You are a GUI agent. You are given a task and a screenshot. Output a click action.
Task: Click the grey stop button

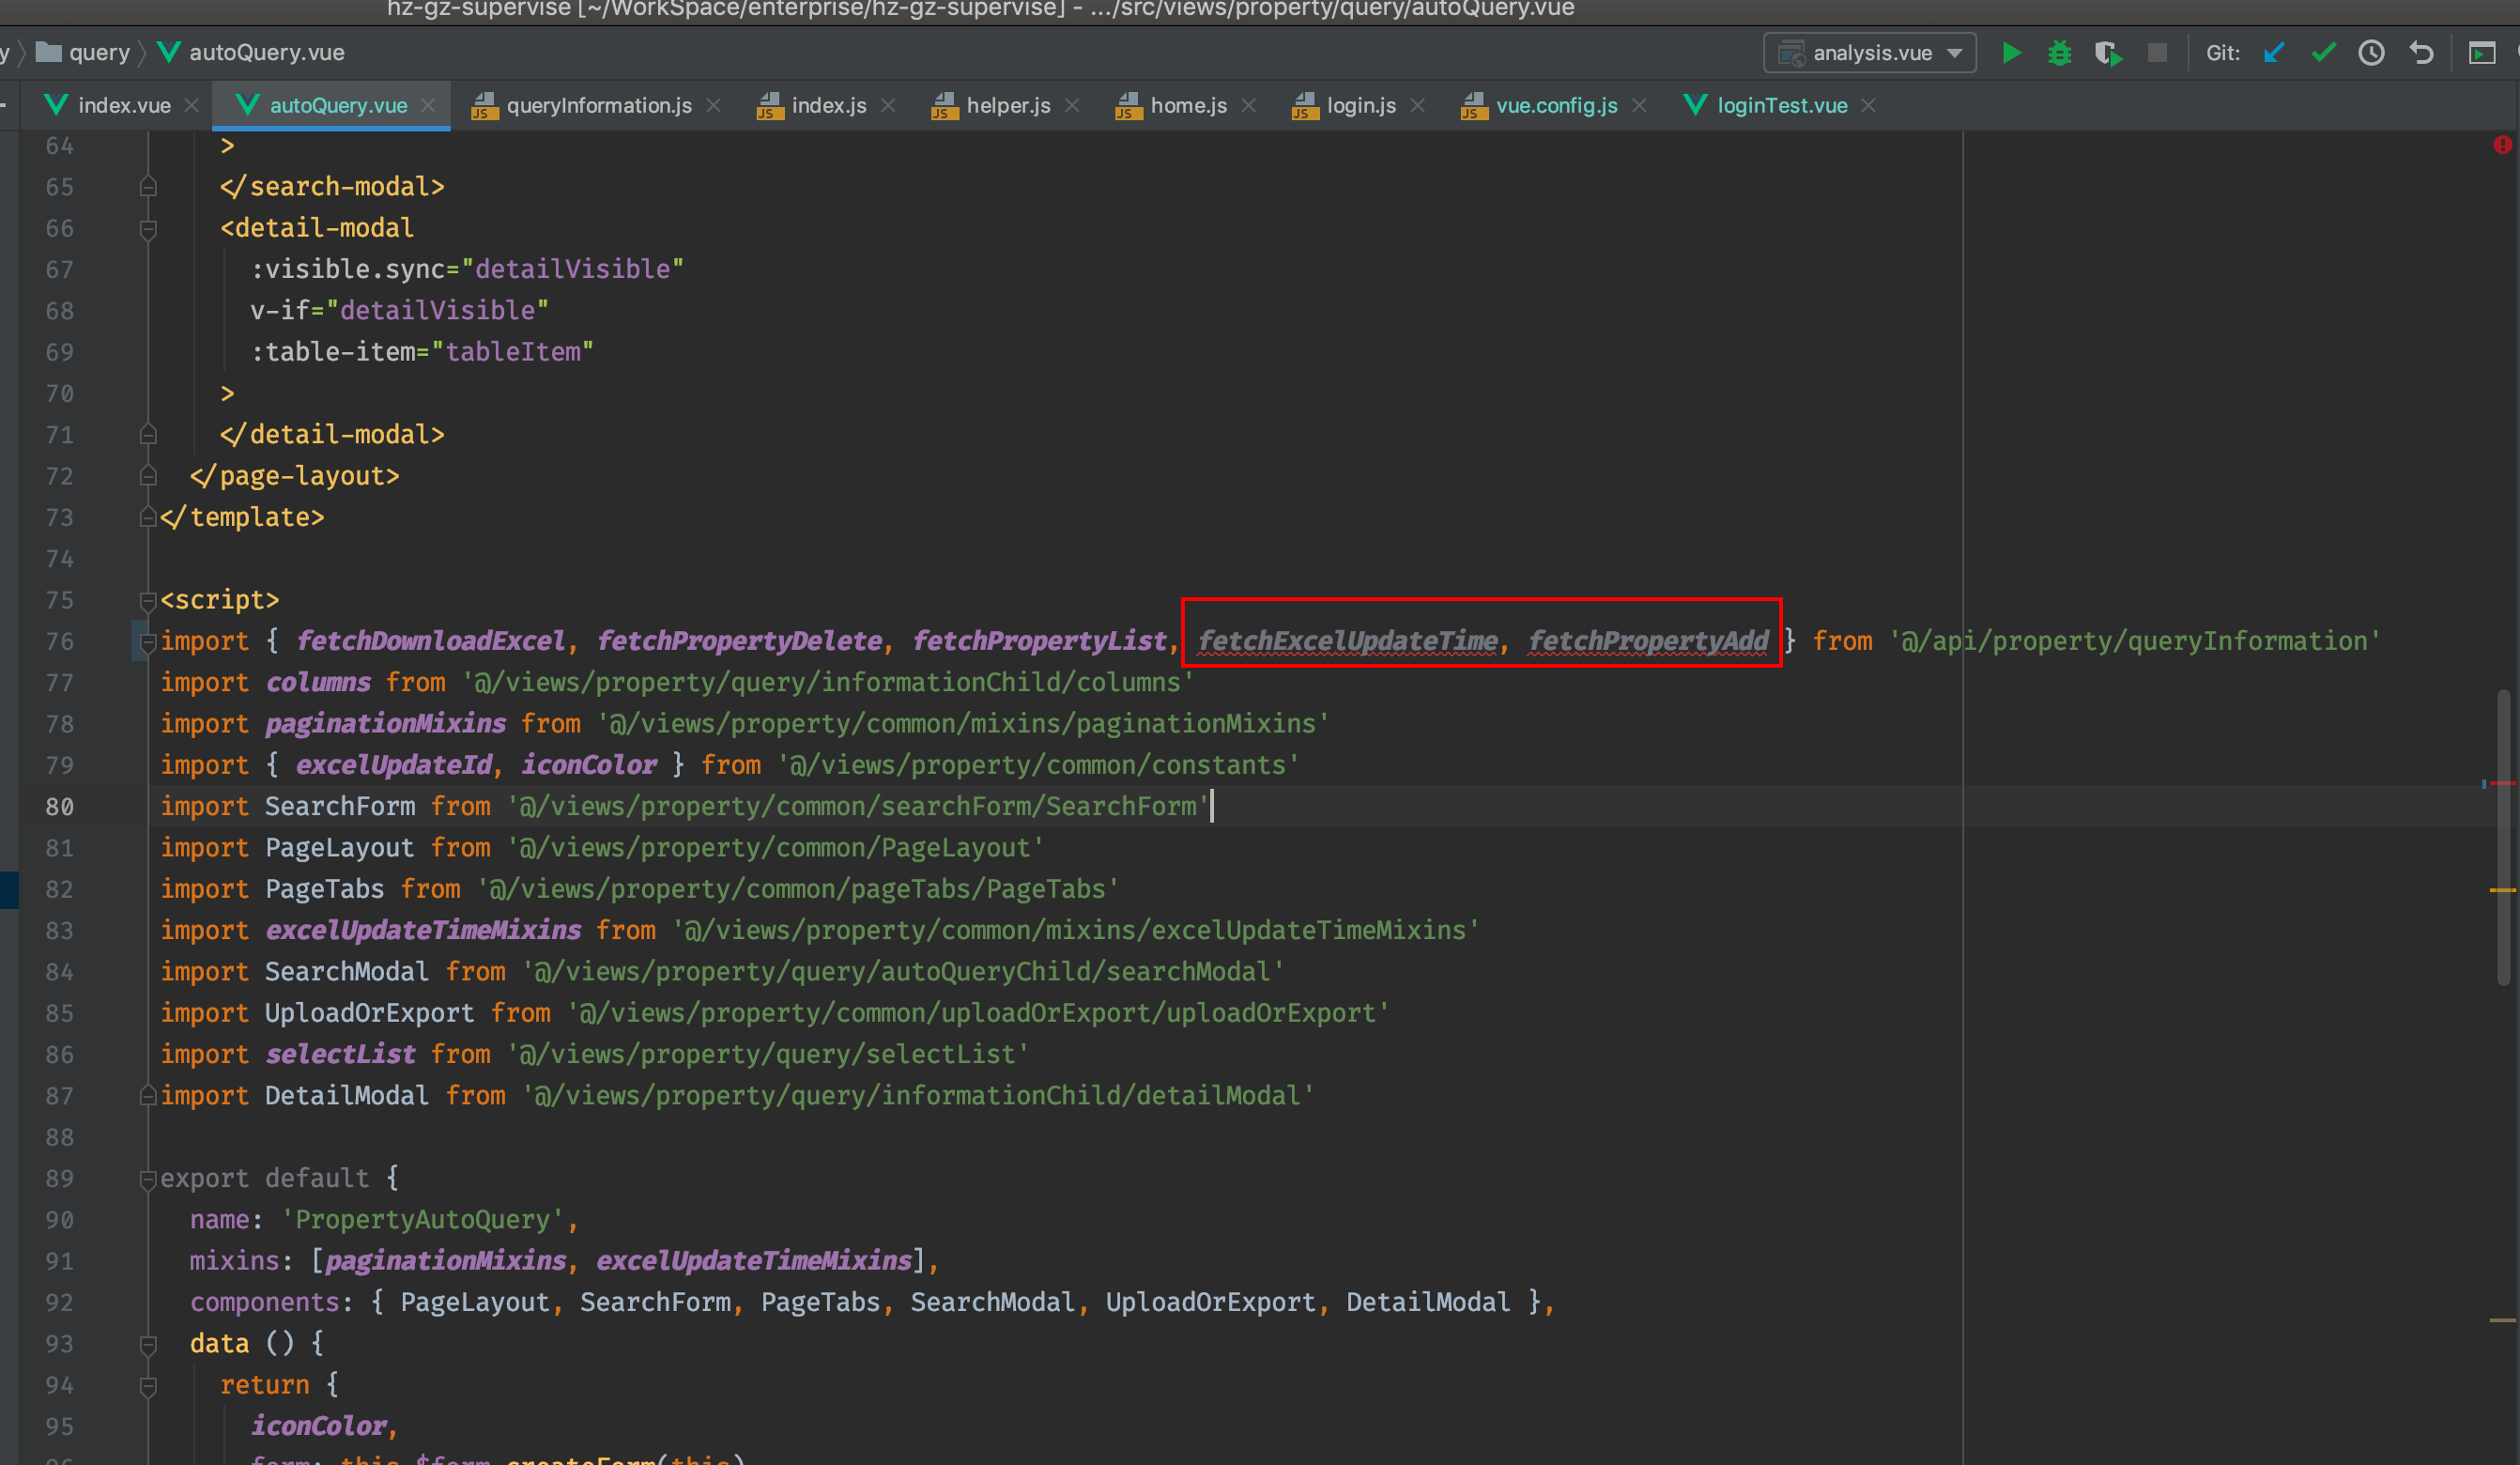click(x=2157, y=53)
